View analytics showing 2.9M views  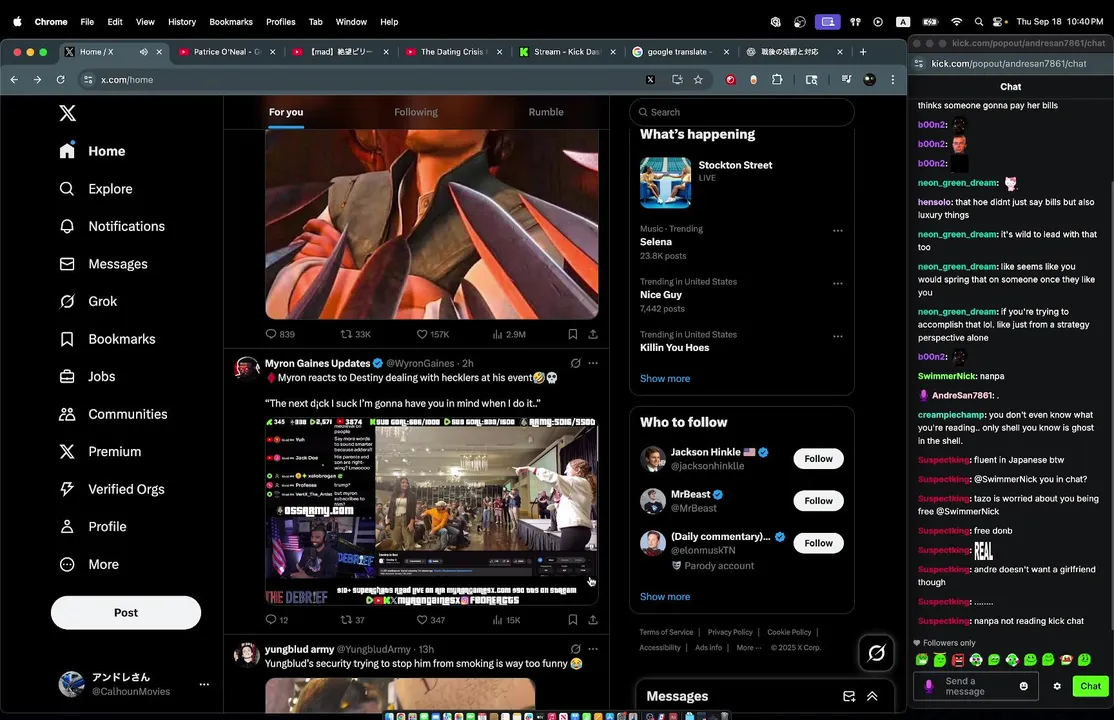click(x=509, y=334)
